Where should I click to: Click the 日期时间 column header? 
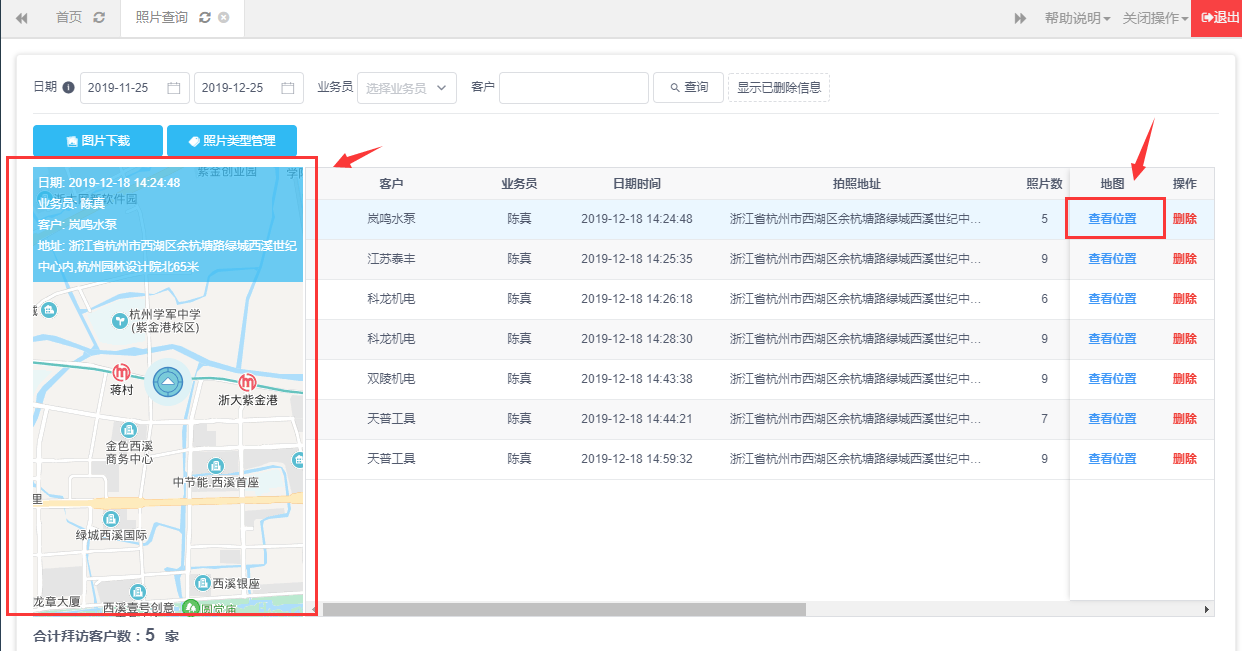pyautogui.click(x=636, y=184)
